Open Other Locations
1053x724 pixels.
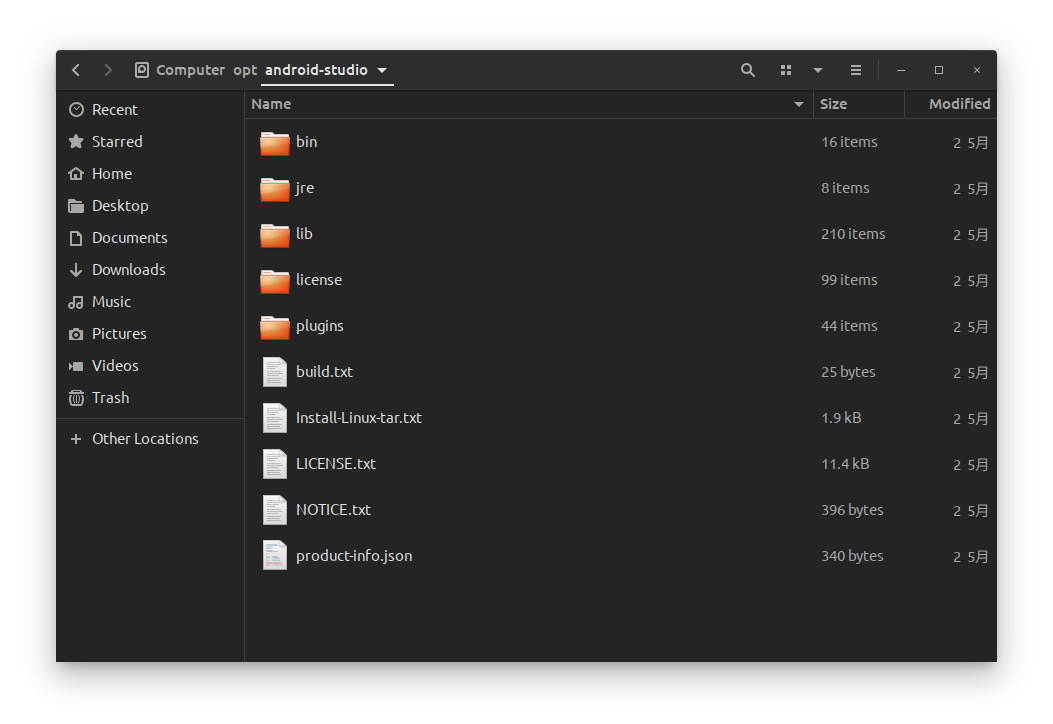coord(145,438)
